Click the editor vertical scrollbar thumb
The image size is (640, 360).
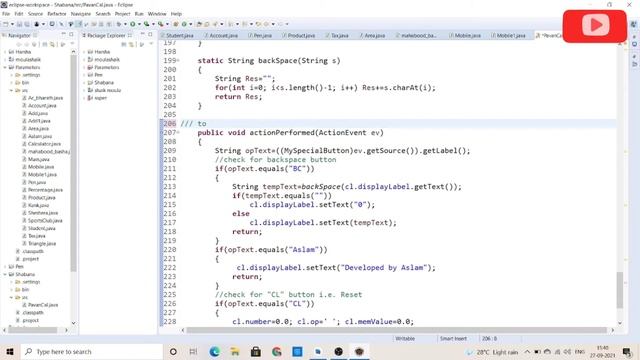click(620, 290)
